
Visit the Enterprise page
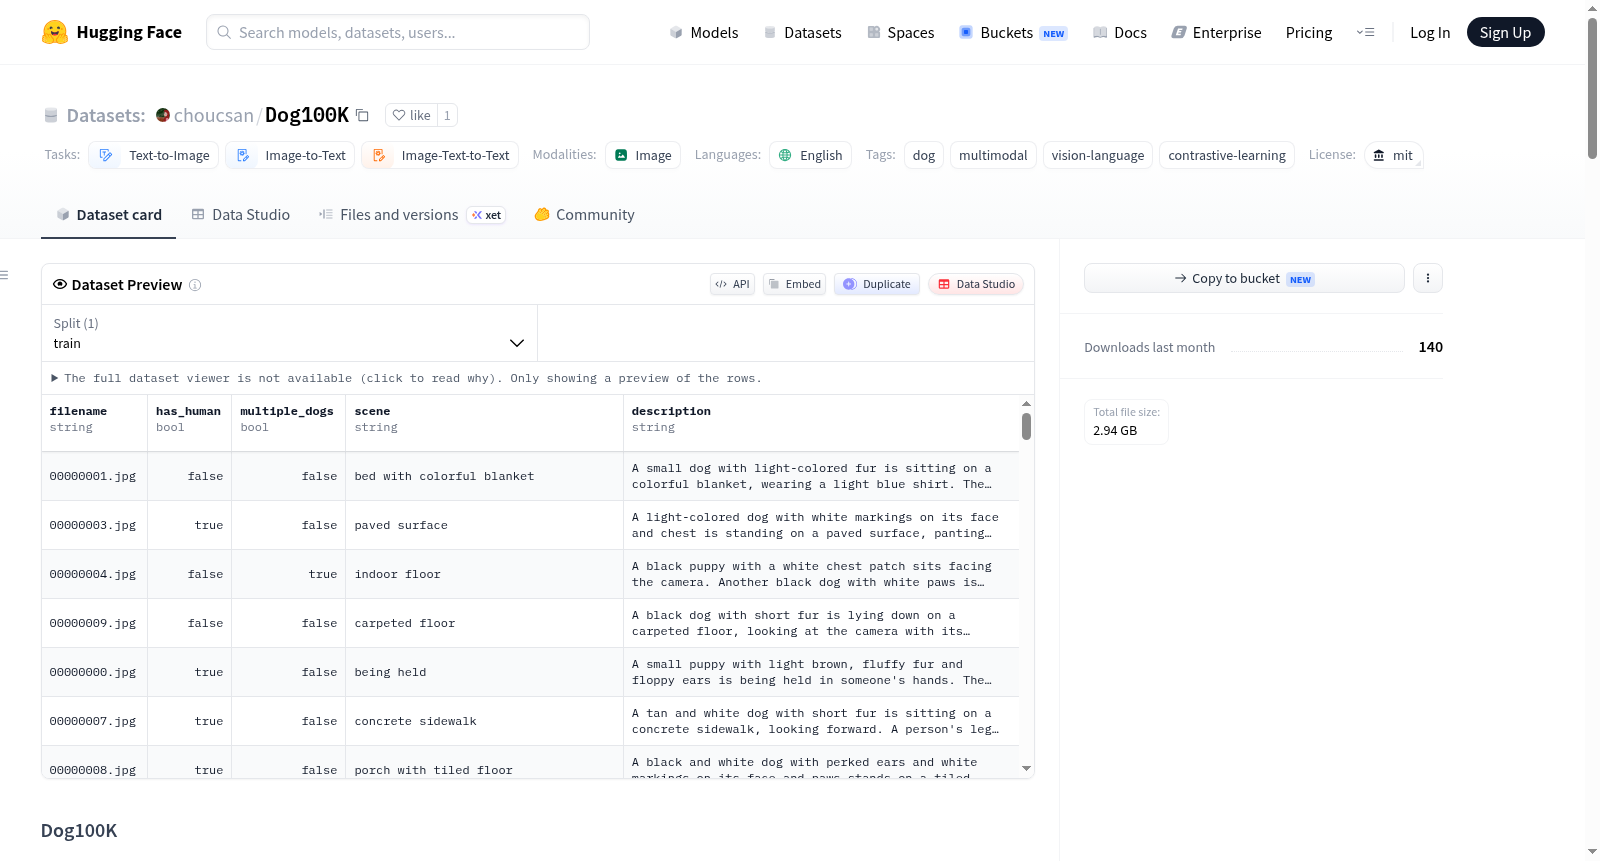[x=1217, y=33]
